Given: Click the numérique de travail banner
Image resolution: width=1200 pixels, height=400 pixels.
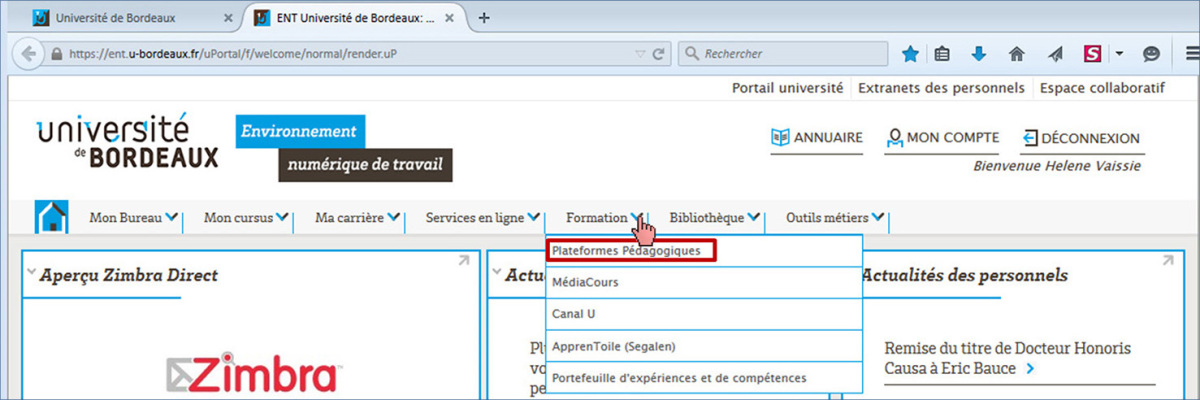Looking at the screenshot, I should point(364,165).
